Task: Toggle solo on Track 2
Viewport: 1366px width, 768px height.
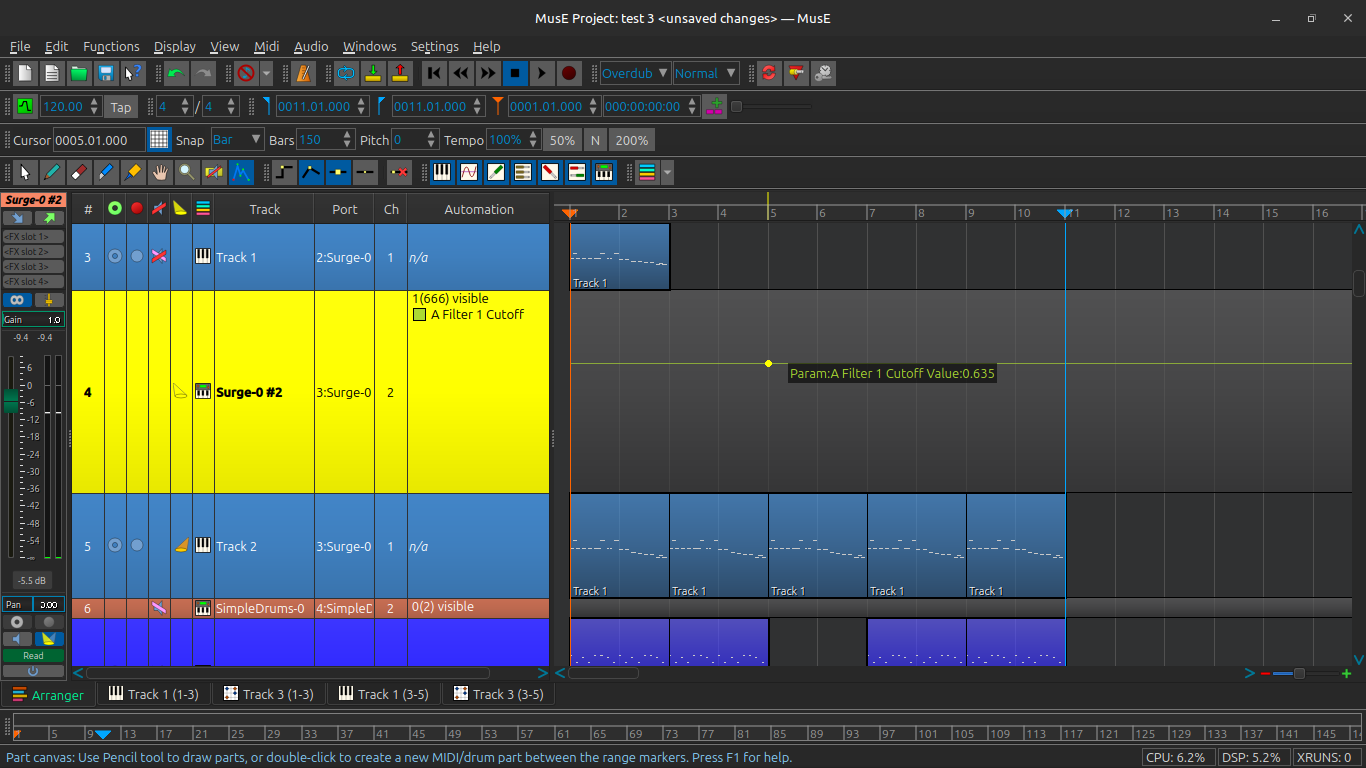Action: coord(181,546)
